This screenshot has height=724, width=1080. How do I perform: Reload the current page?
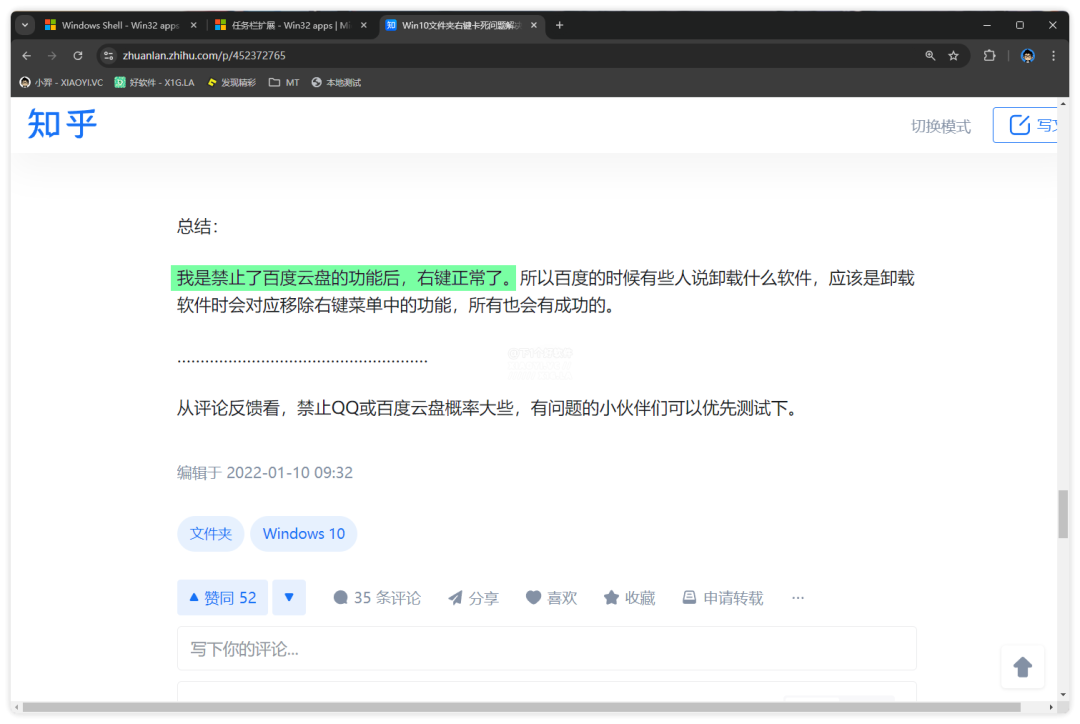pos(78,56)
